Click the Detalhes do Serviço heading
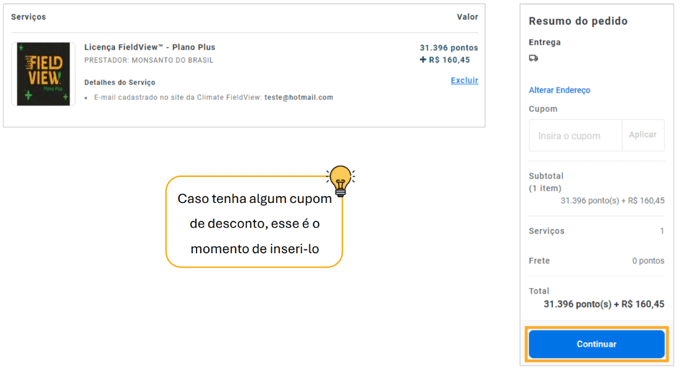The height and width of the screenshot is (378, 688). click(x=120, y=83)
